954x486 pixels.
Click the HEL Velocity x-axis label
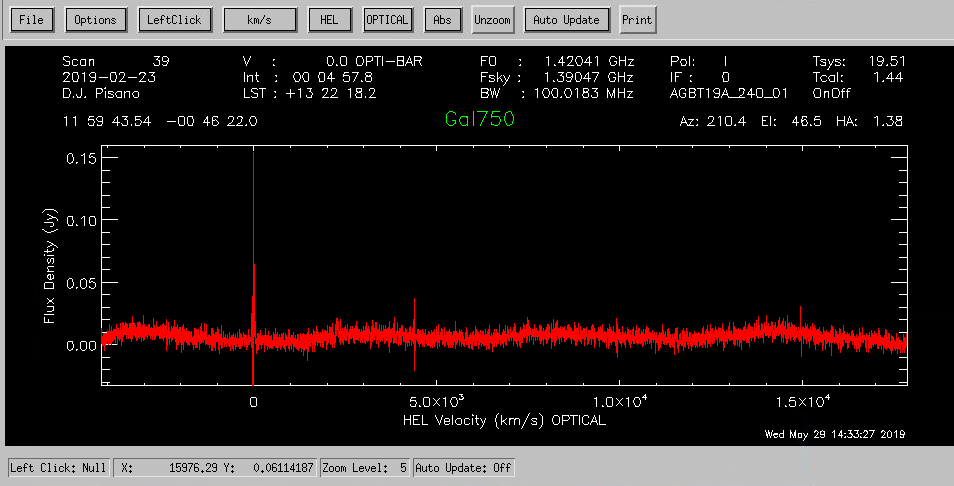pyautogui.click(x=504, y=421)
